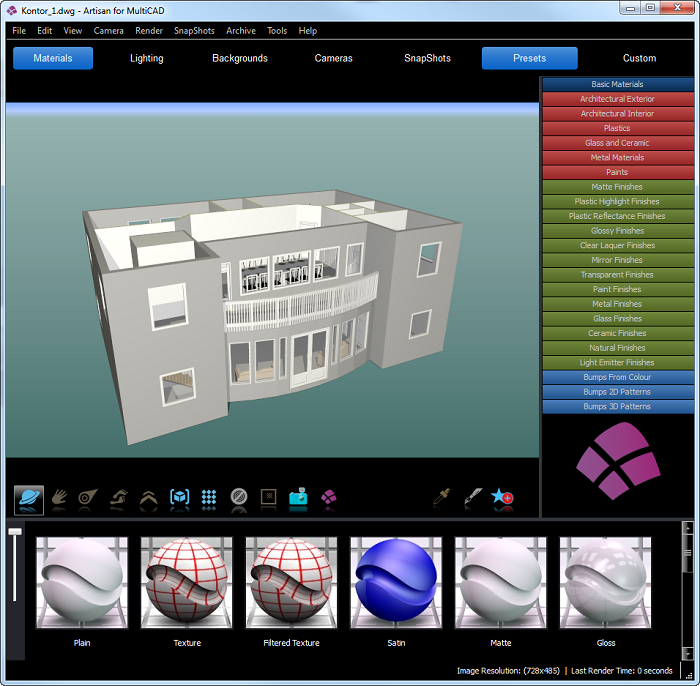Screen dimensions: 700x686
Task: Click the blue star add-favorite icon
Action: tap(502, 496)
